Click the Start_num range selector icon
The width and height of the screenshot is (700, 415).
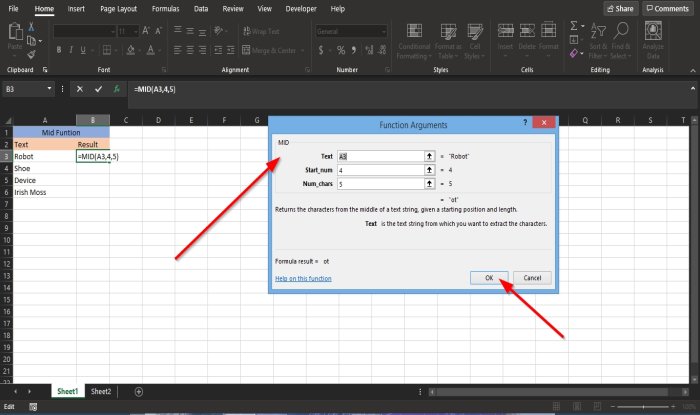[429, 170]
